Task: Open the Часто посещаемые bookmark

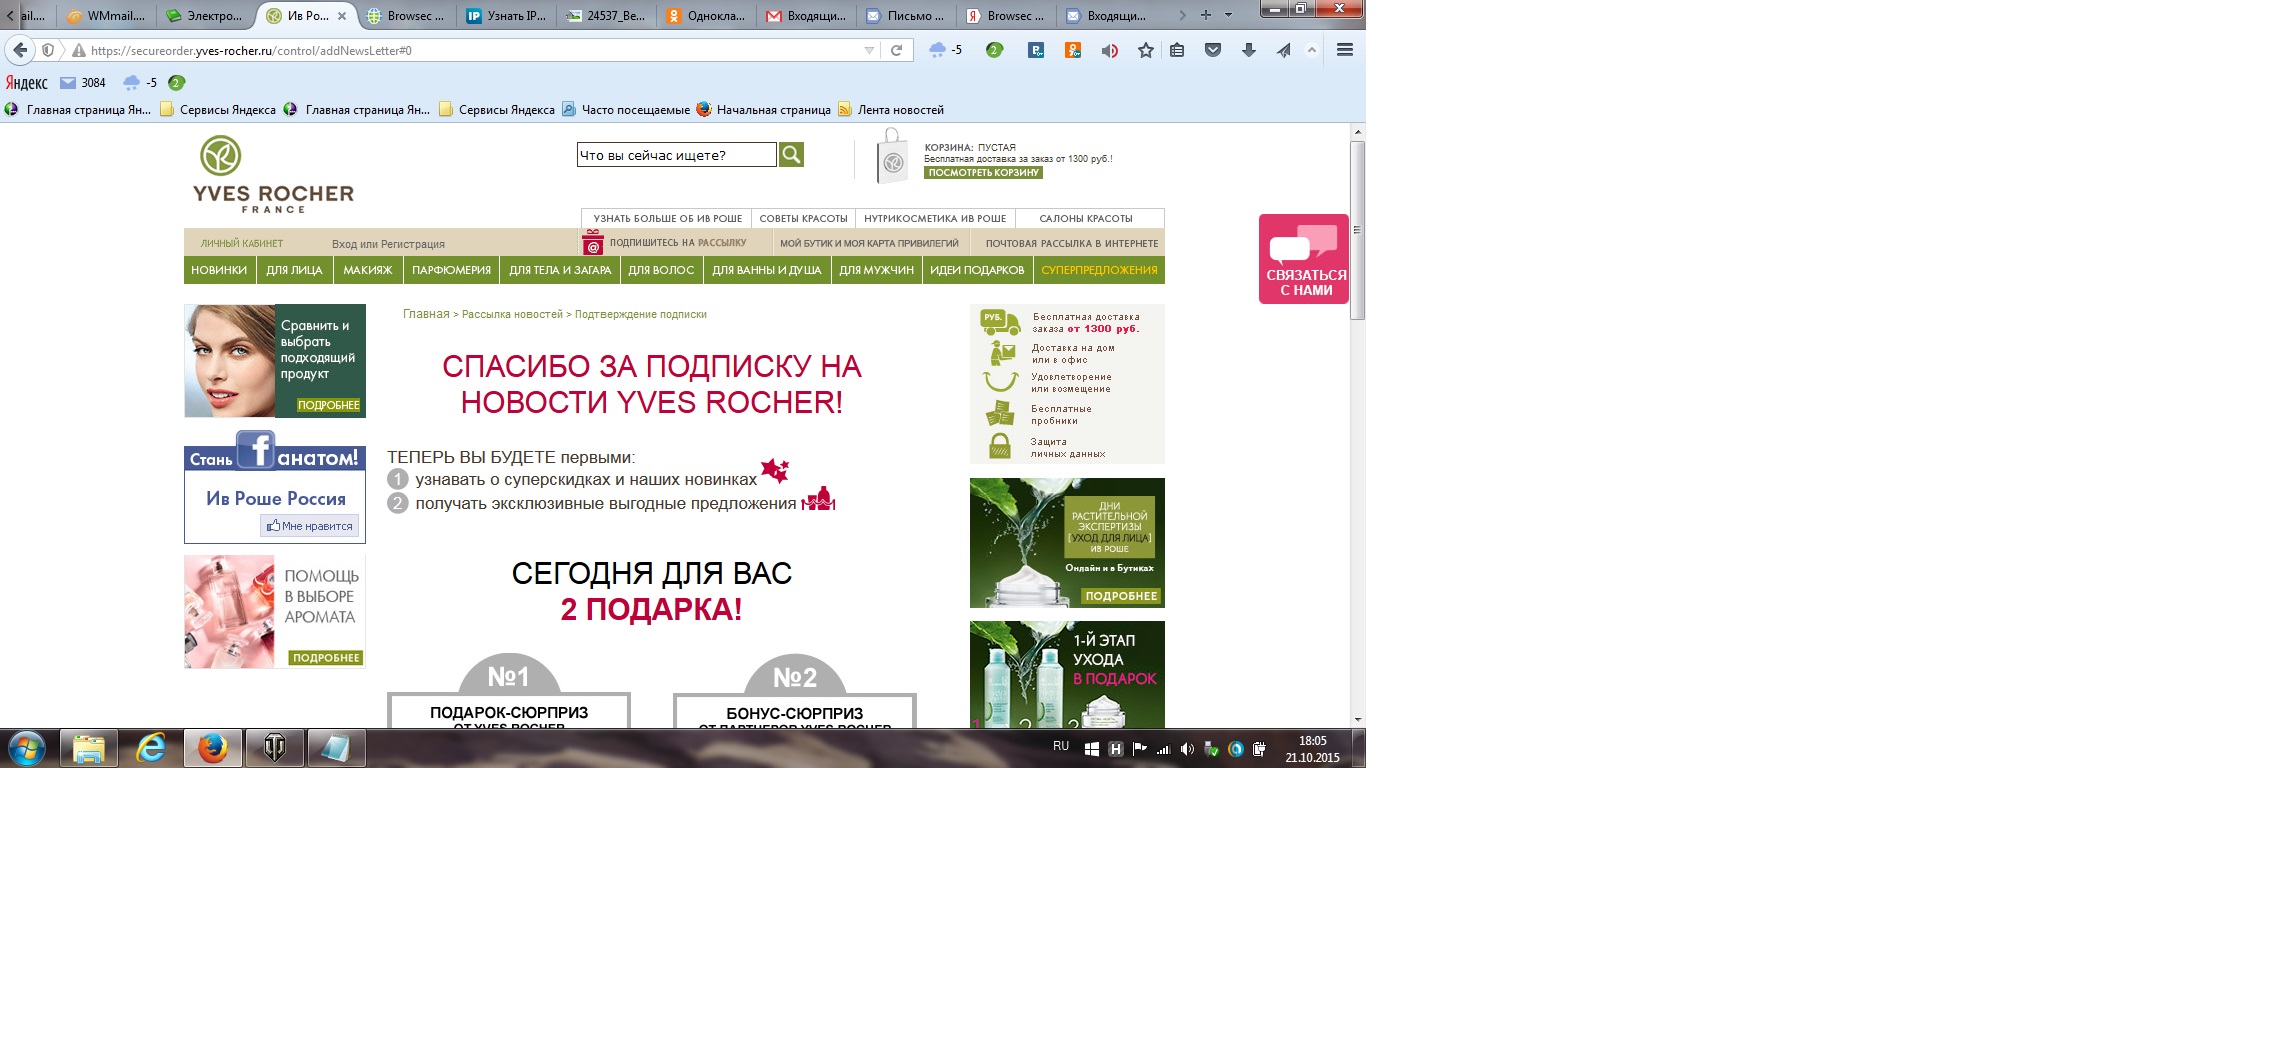Action: point(626,110)
